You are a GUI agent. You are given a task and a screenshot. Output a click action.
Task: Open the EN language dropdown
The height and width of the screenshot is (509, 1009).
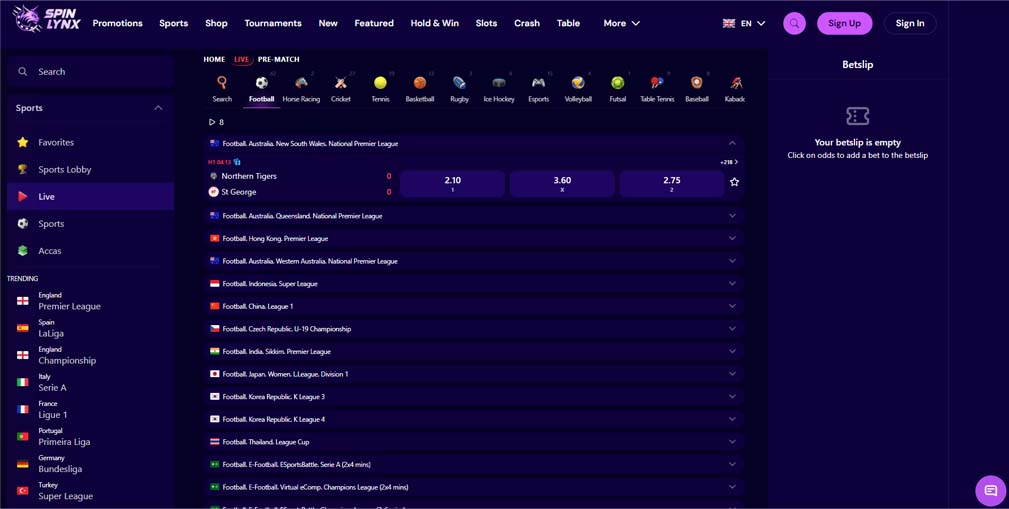pyautogui.click(x=744, y=23)
